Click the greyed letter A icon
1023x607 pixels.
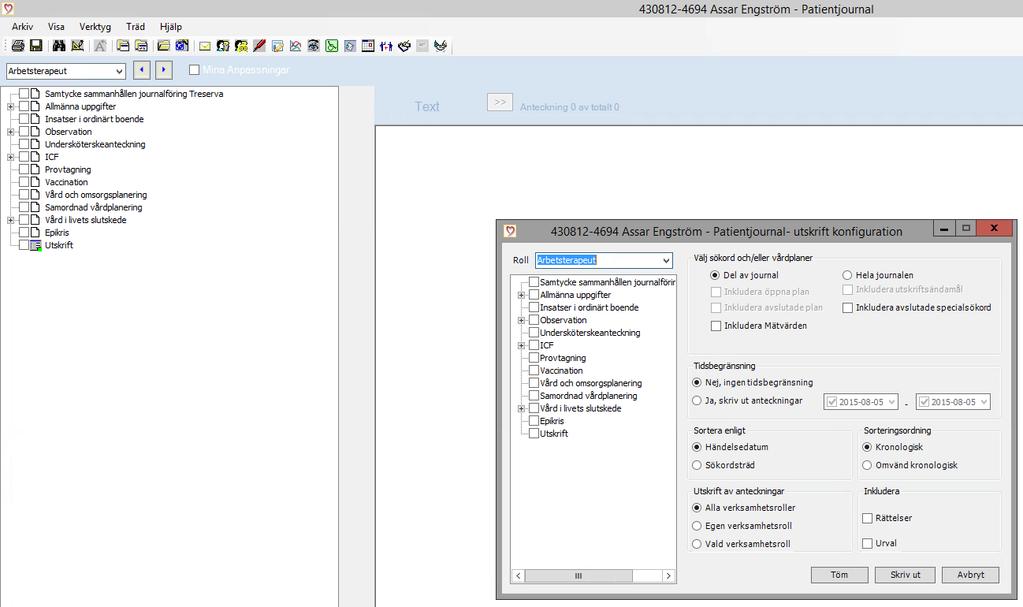coord(100,46)
